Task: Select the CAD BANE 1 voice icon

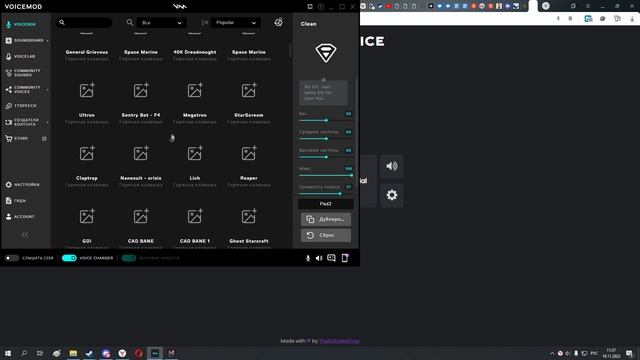Action: (x=195, y=216)
